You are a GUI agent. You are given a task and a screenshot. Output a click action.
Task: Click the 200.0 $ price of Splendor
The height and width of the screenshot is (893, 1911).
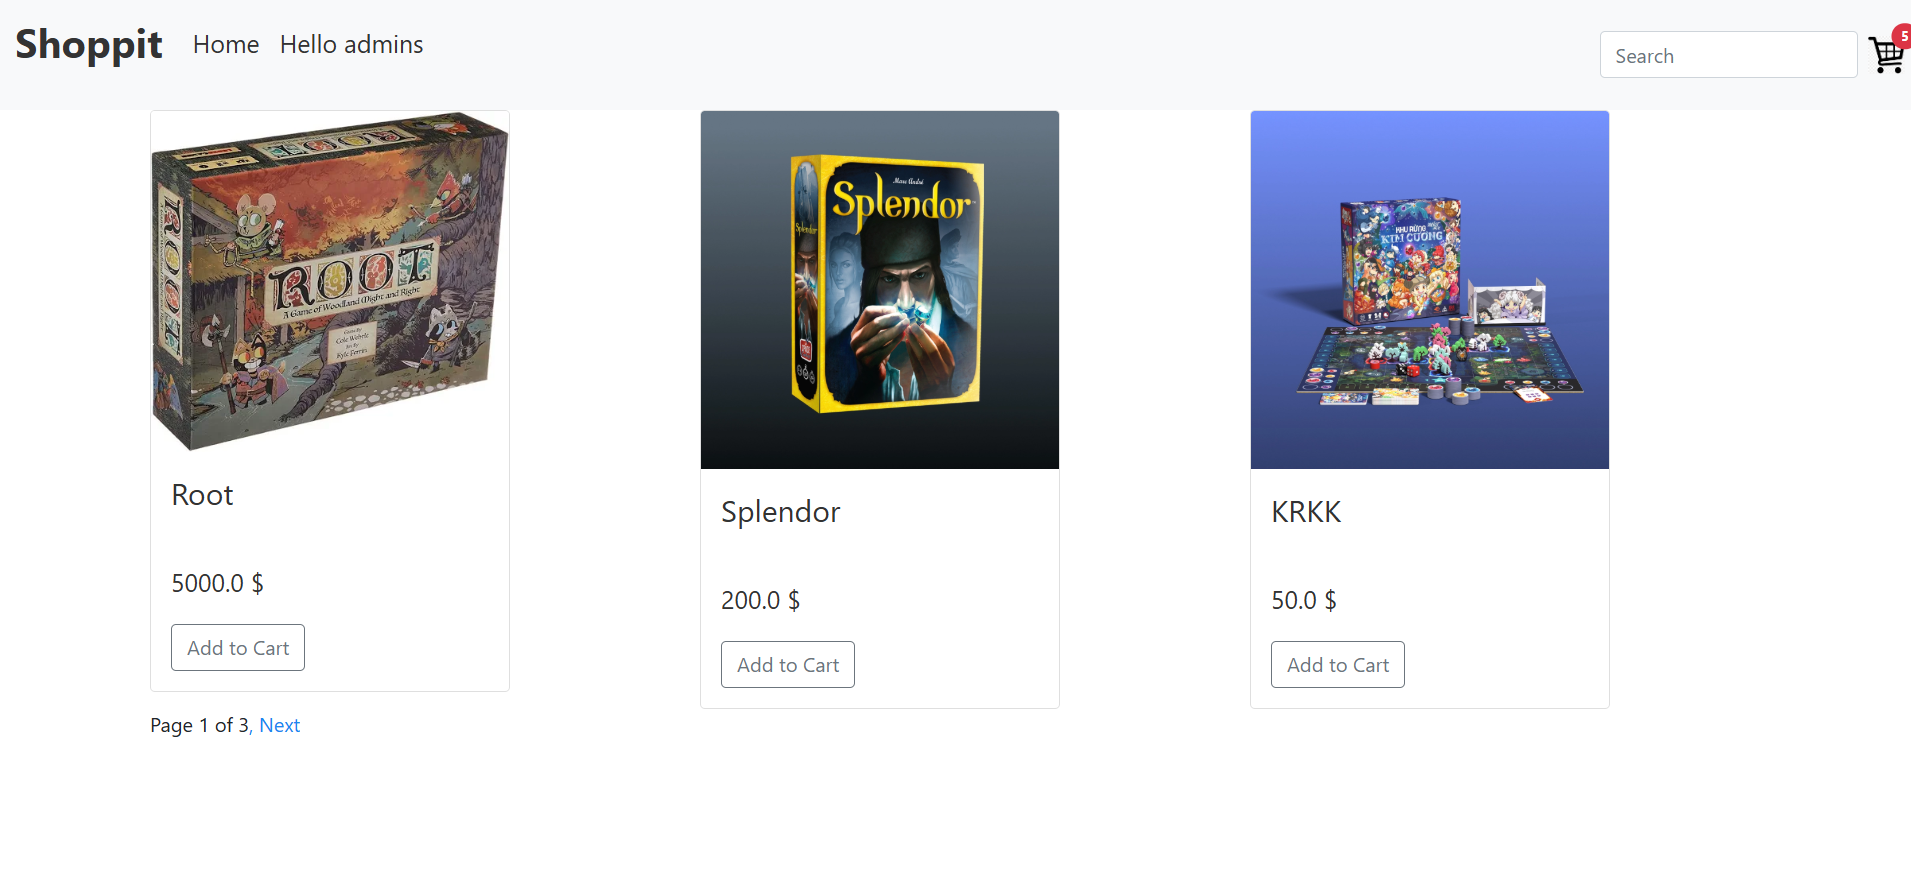click(x=760, y=600)
